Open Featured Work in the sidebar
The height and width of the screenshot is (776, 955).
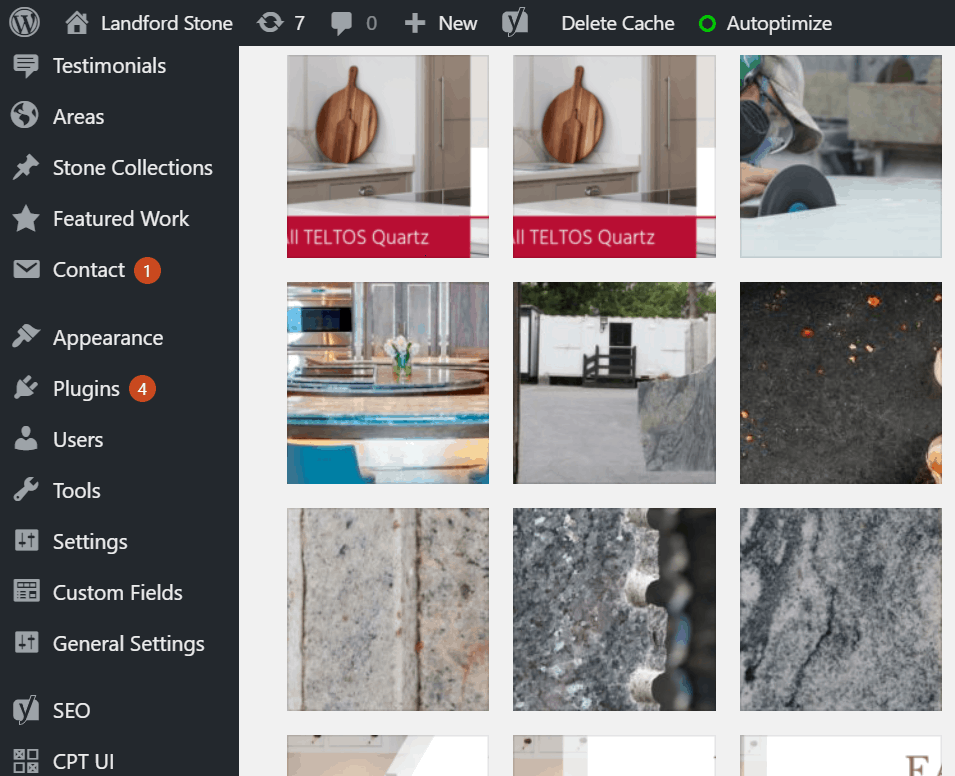121,219
